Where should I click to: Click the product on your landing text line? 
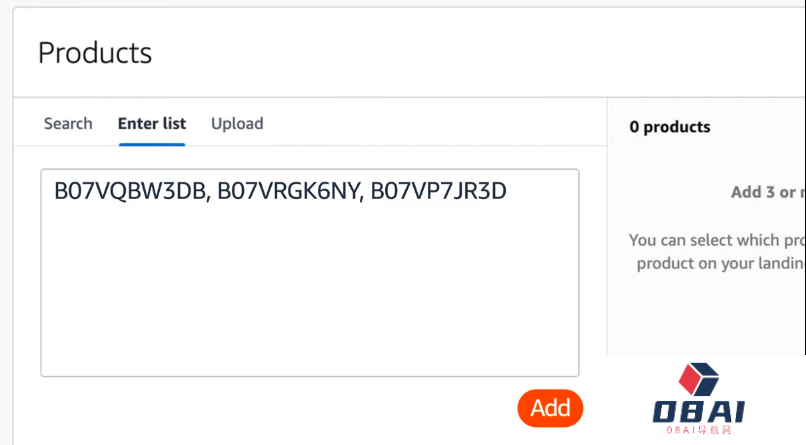click(x=721, y=263)
